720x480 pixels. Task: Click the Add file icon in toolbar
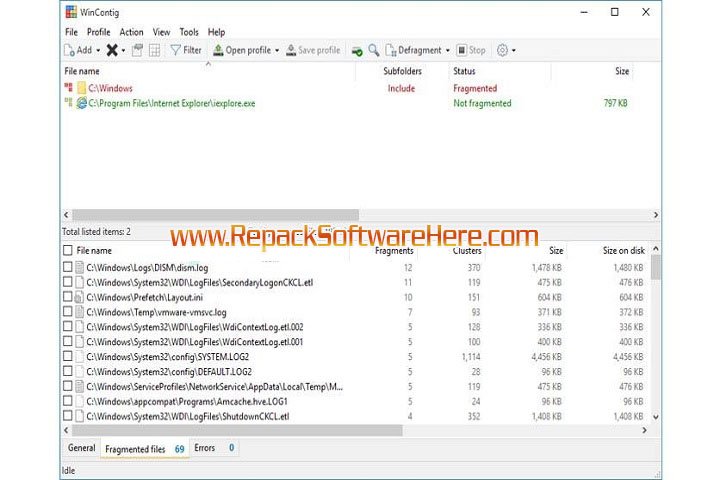point(69,50)
